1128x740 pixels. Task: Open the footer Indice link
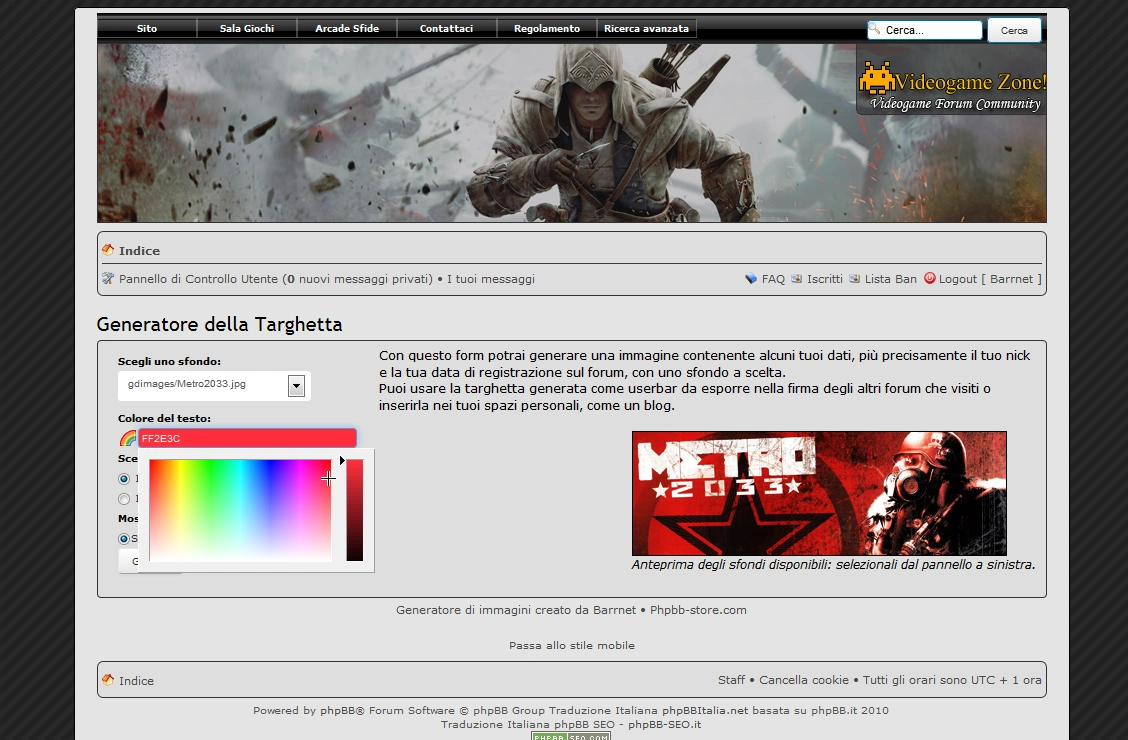tap(137, 681)
